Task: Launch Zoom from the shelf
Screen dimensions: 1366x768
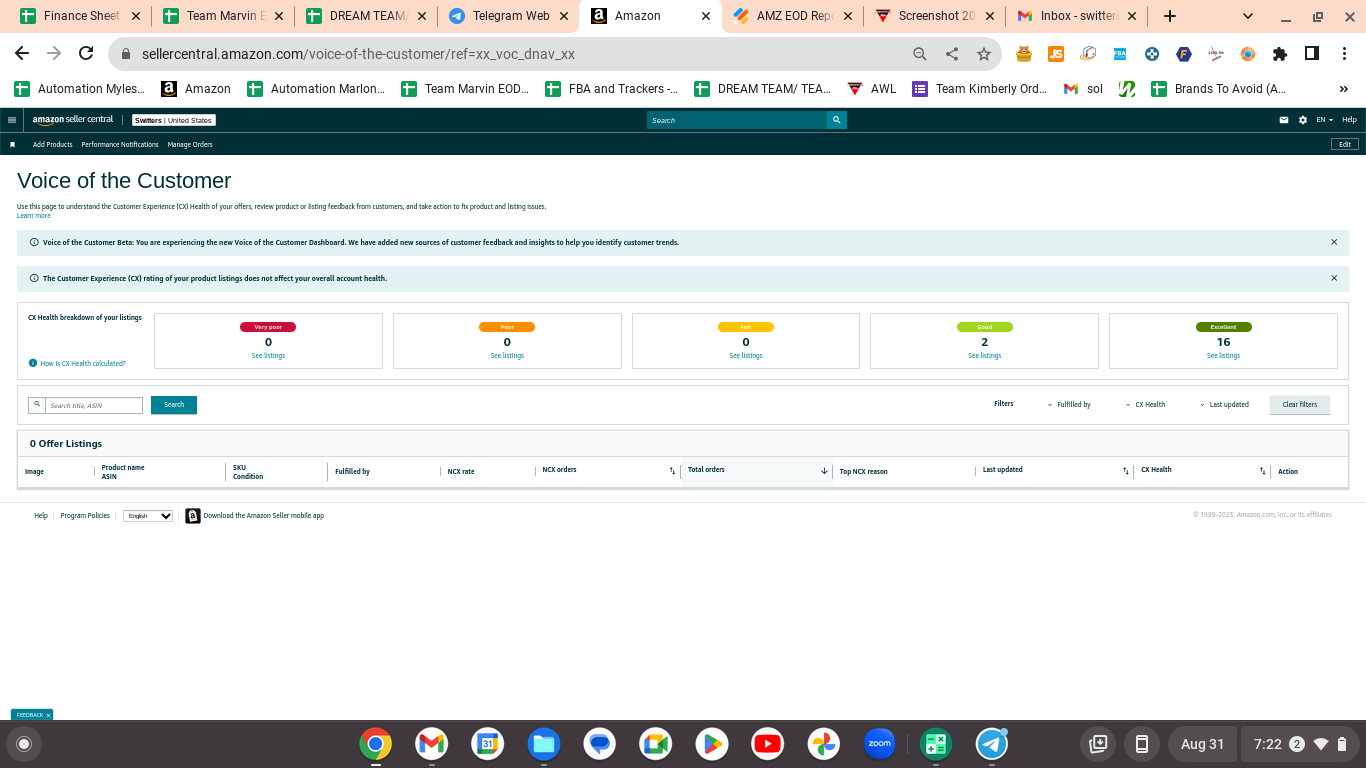Action: tap(880, 744)
